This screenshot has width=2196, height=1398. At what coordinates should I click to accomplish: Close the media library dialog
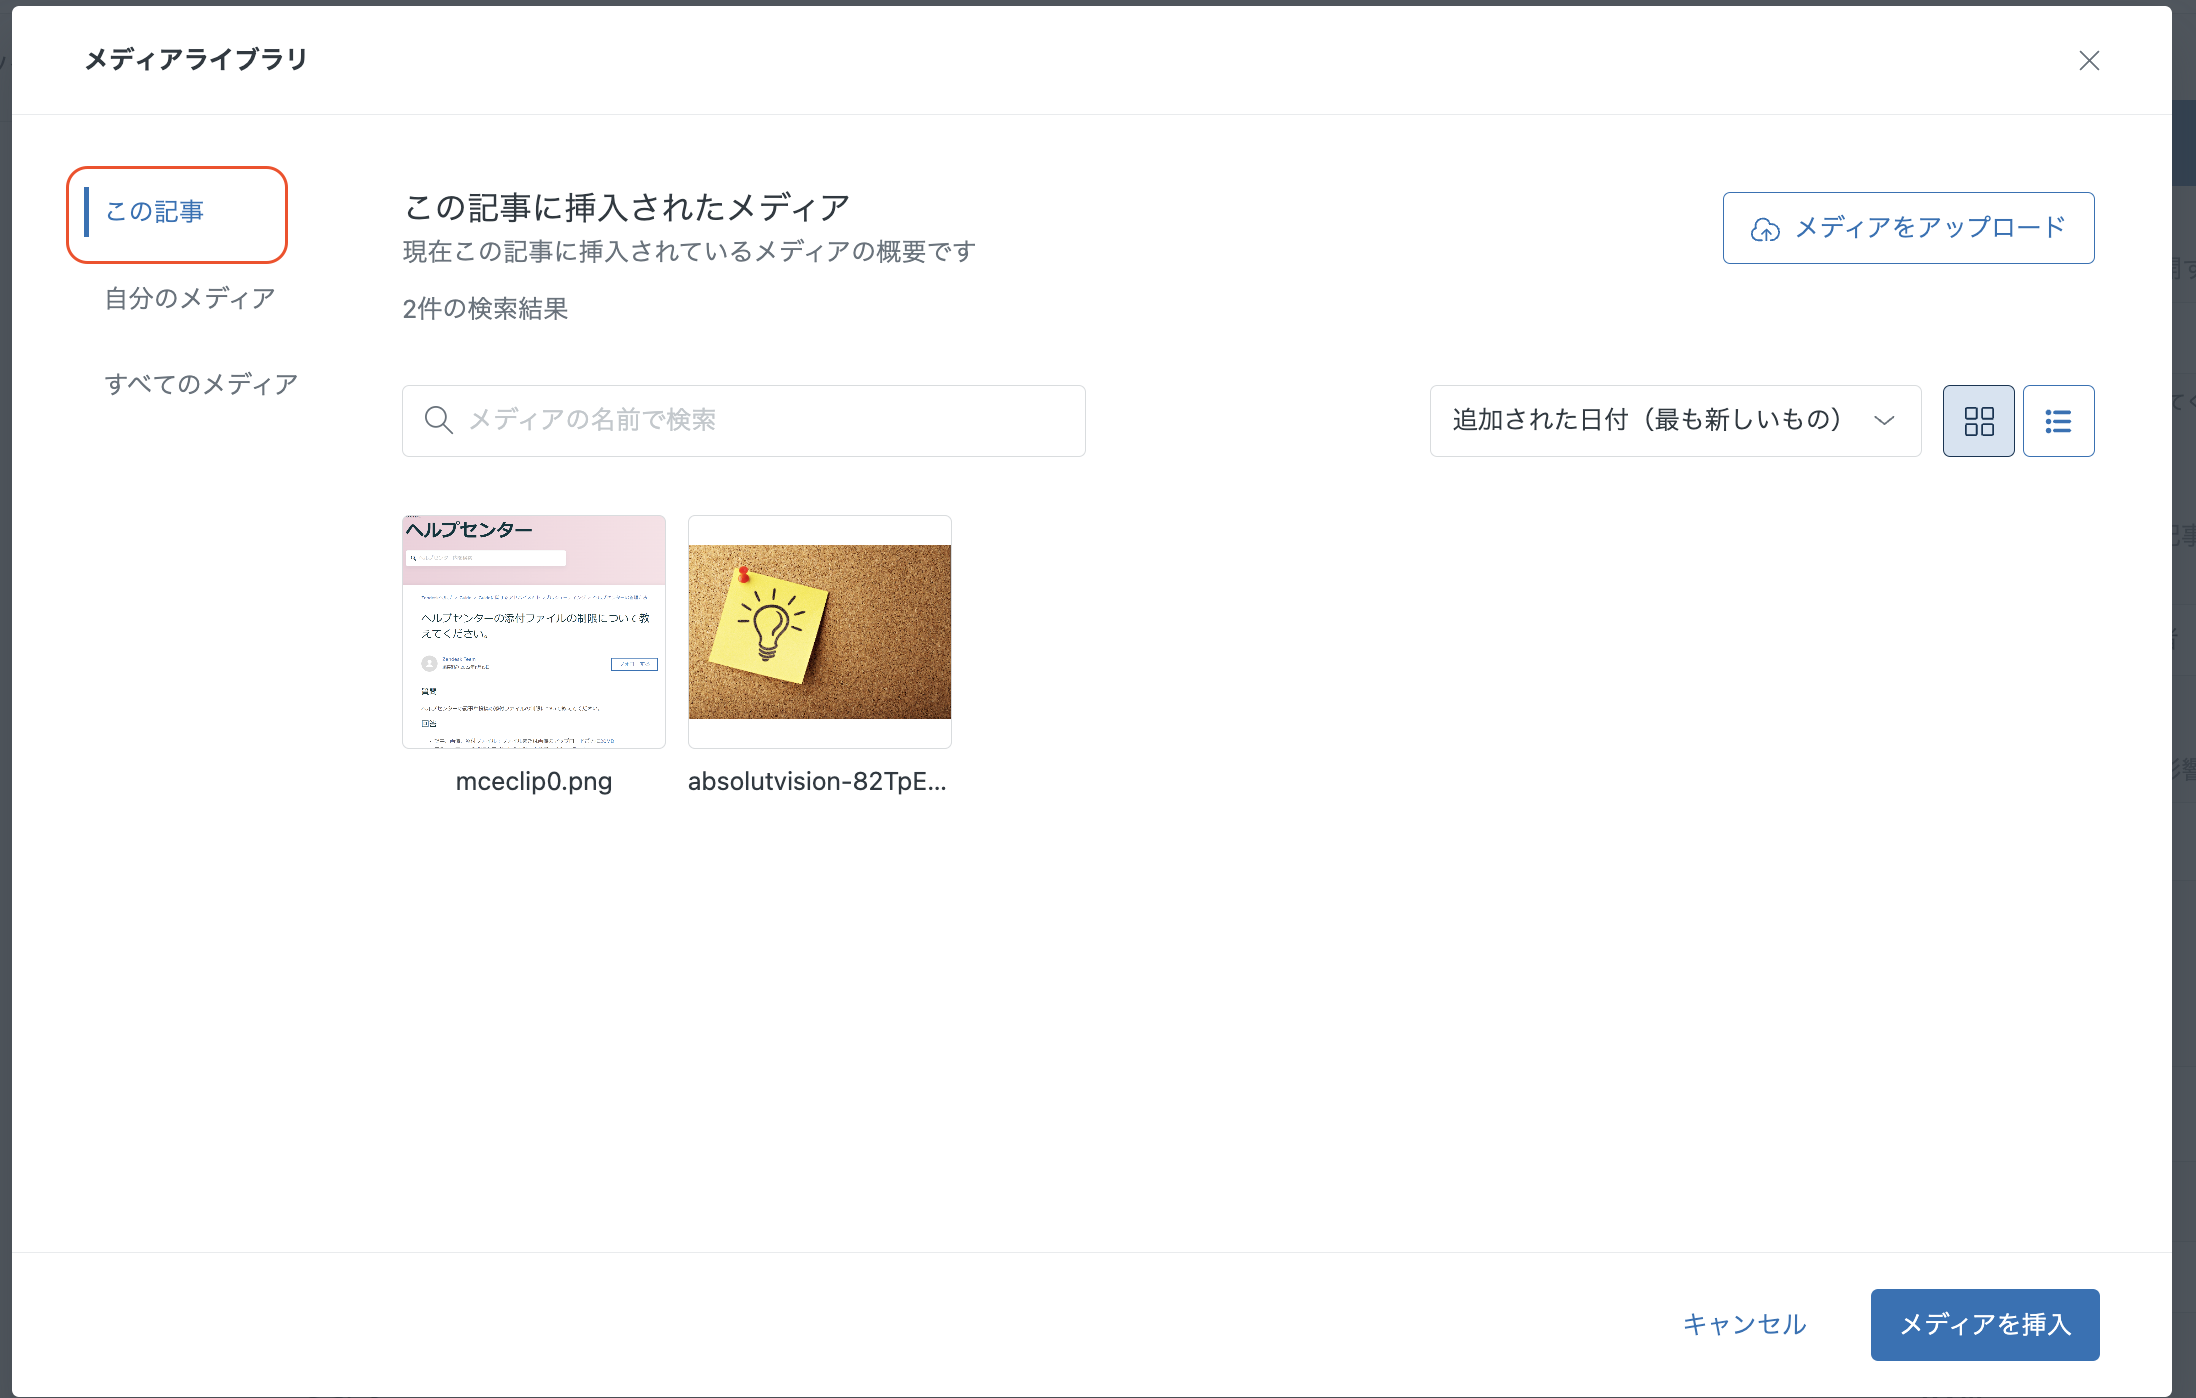point(2088,61)
